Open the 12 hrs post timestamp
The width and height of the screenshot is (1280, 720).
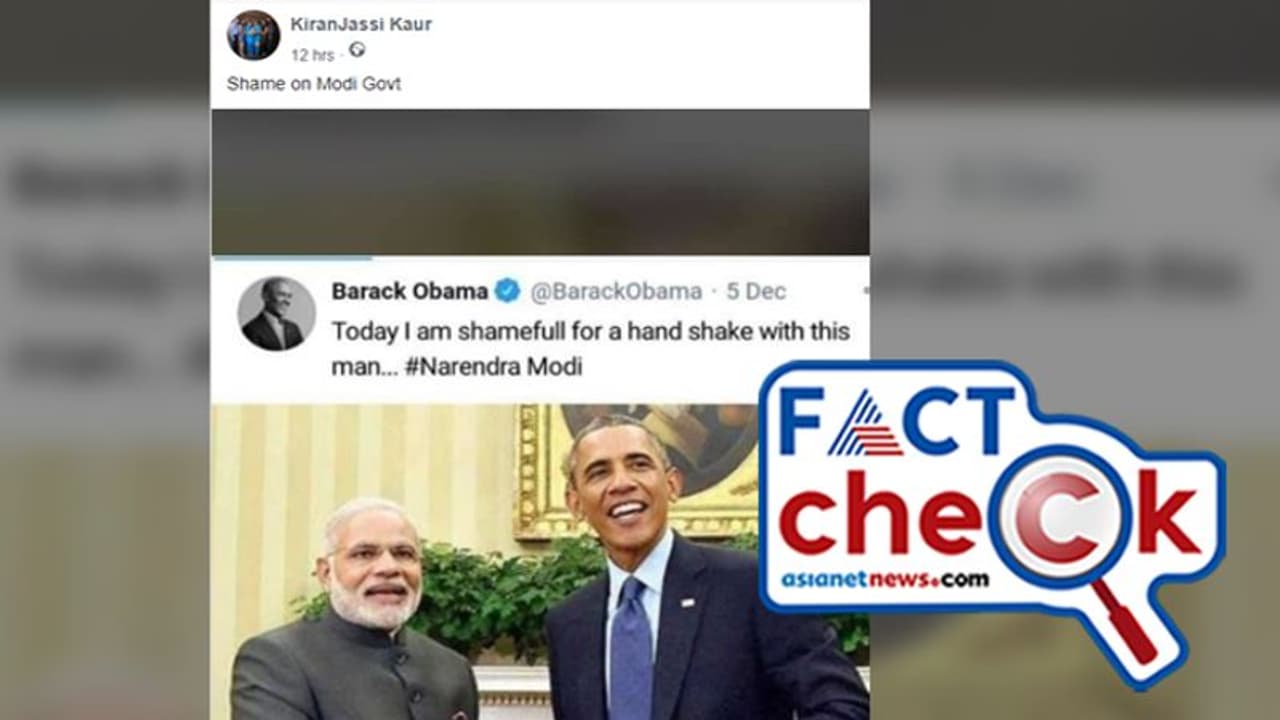point(313,55)
